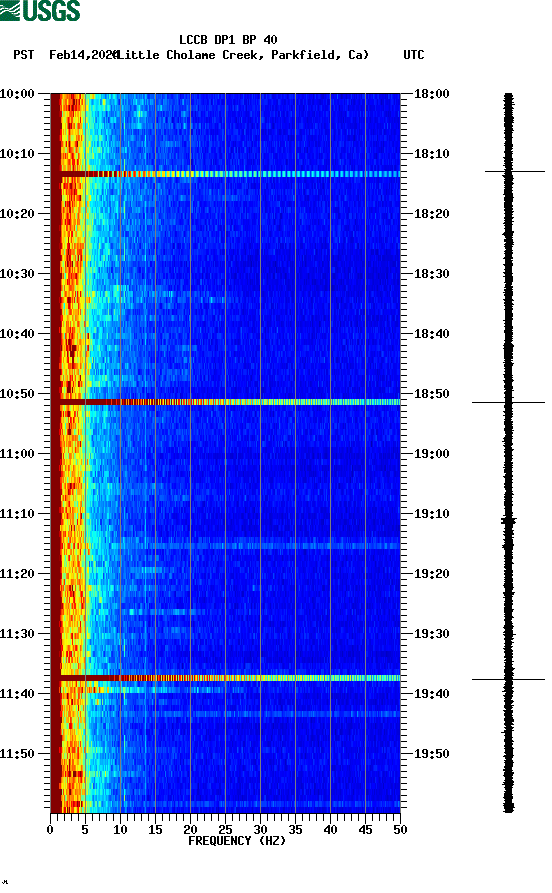Image resolution: width=552 pixels, height=893 pixels.
Task: Click the 18:10 UTC time label
Action: (x=431, y=154)
